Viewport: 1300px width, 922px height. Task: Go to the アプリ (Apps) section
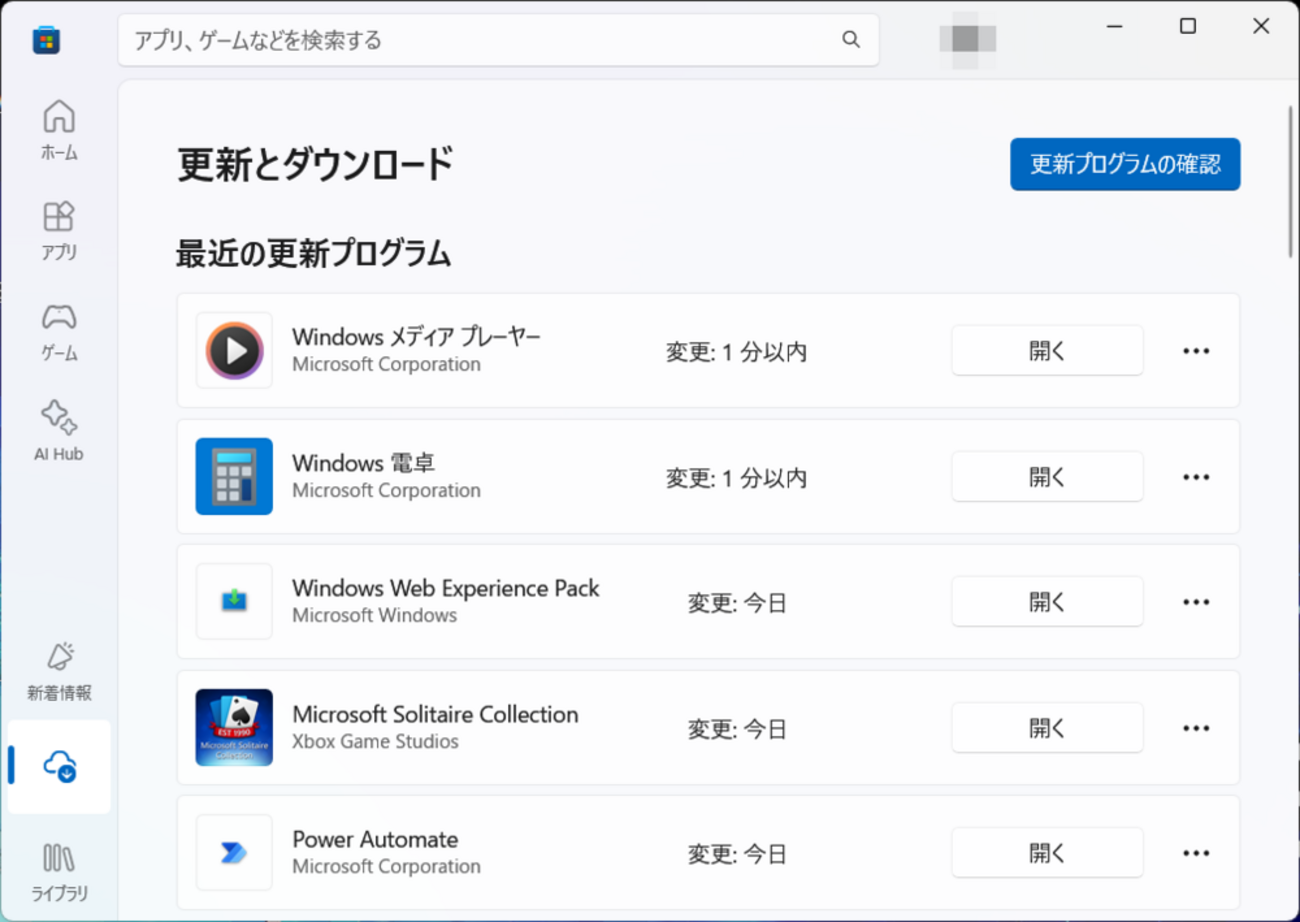pos(59,229)
